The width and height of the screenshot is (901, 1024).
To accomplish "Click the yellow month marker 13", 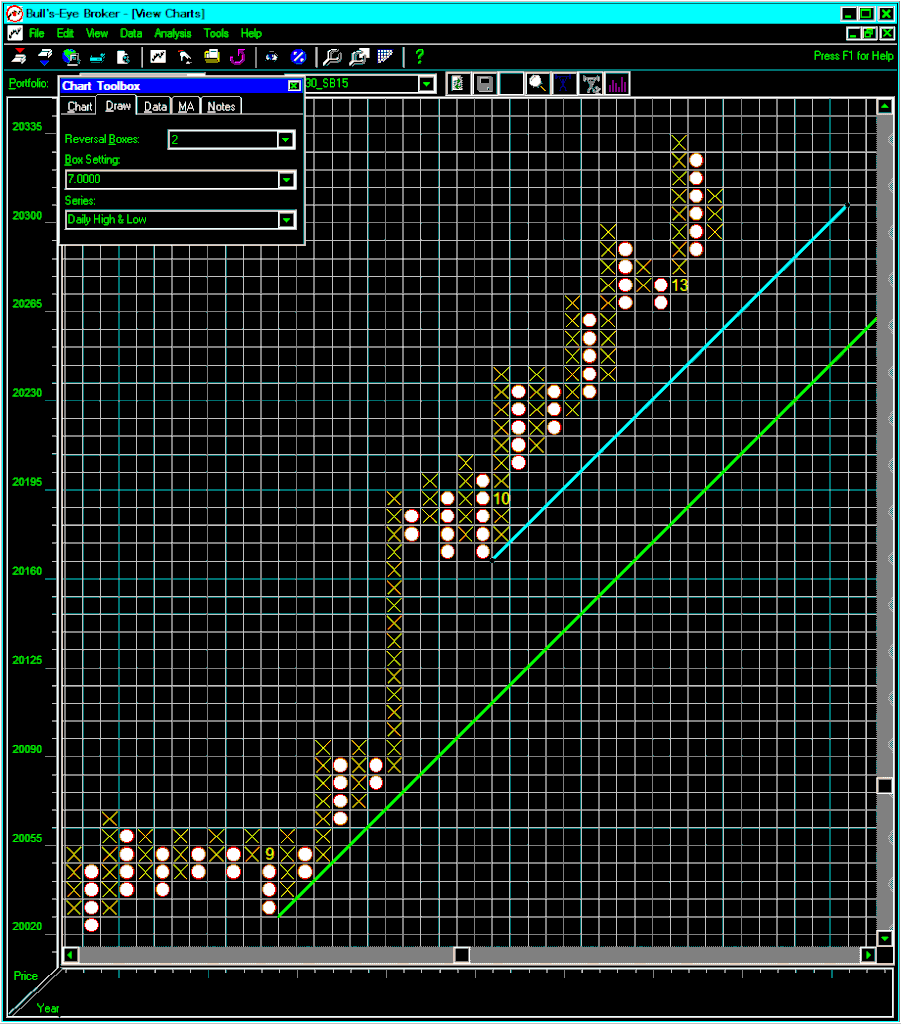I will pos(680,285).
